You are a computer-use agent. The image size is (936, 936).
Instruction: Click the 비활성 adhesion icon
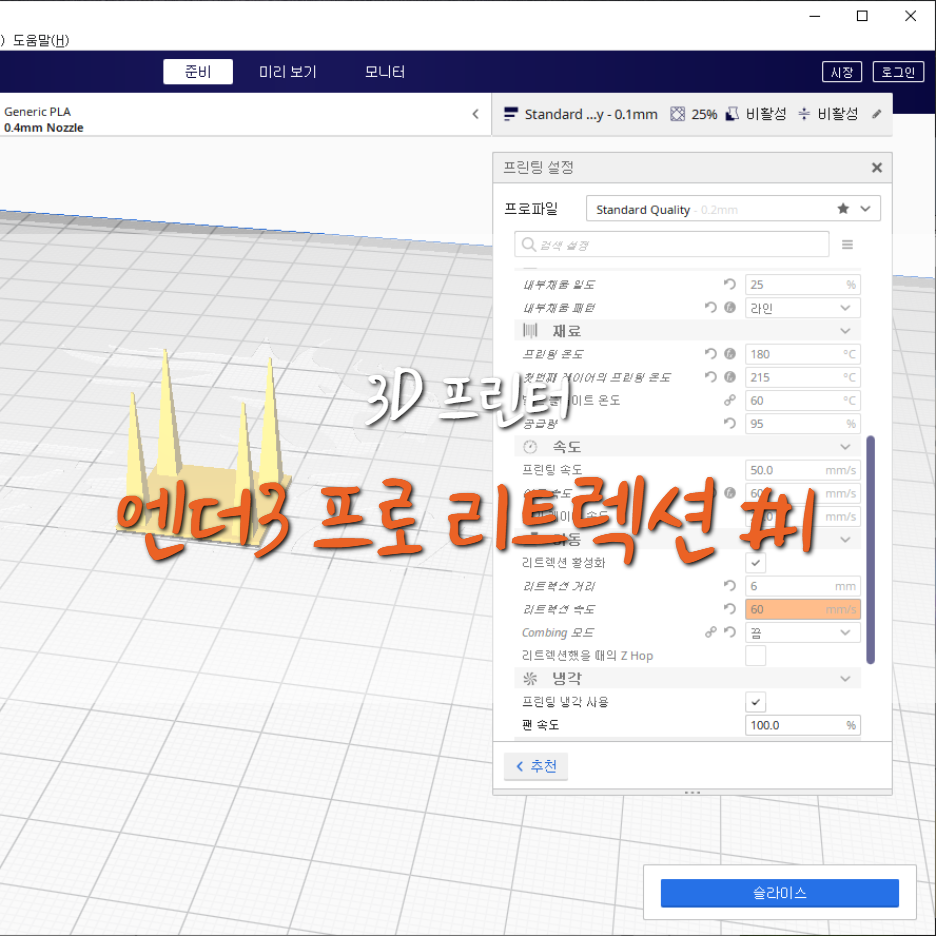coord(803,114)
